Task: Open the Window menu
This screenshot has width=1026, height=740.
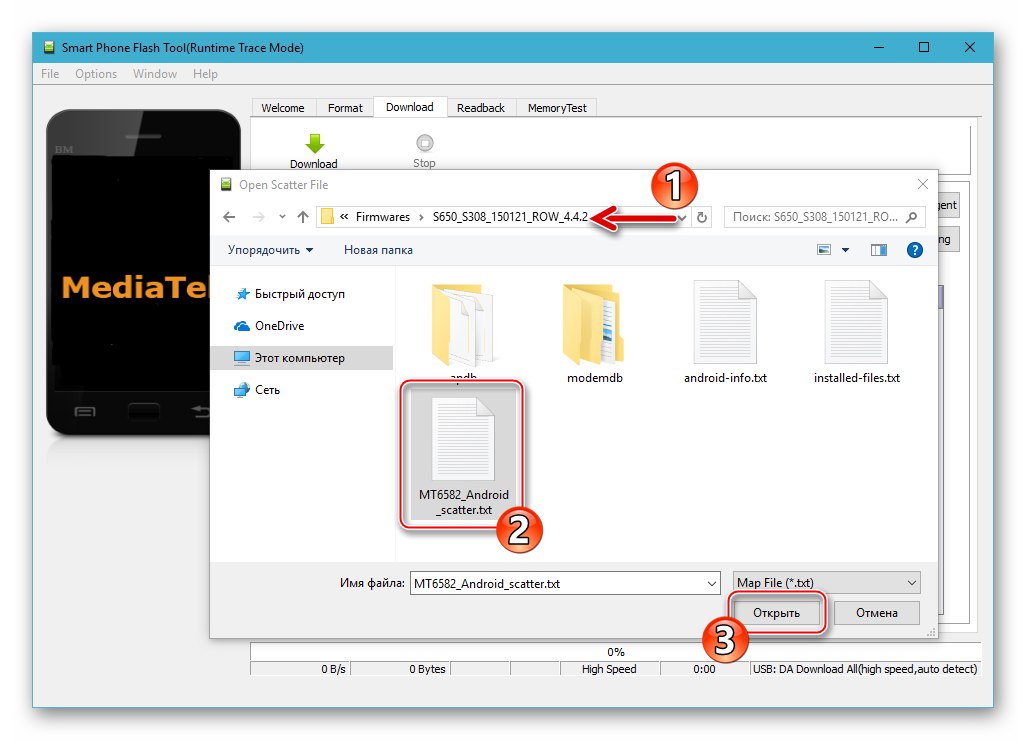Action: point(155,74)
